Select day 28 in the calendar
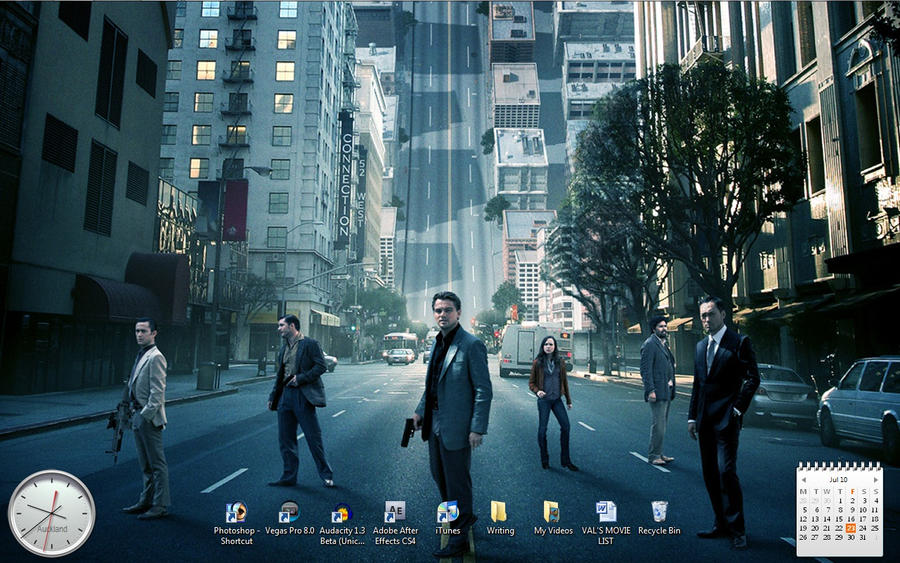The width and height of the screenshot is (900, 563). coord(827,538)
